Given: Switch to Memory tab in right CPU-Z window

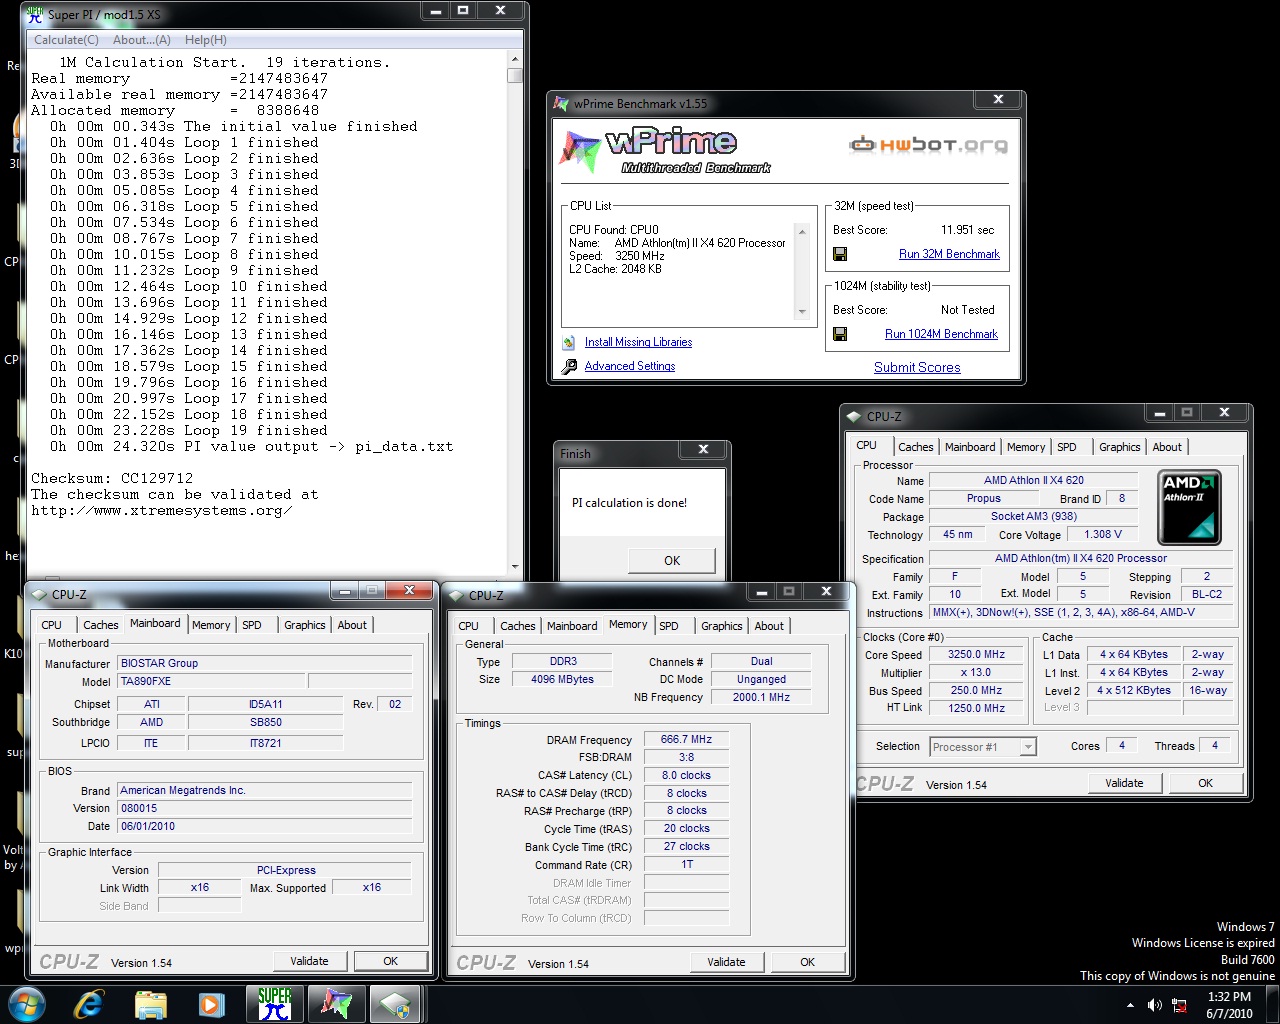Looking at the screenshot, I should click(x=1026, y=447).
